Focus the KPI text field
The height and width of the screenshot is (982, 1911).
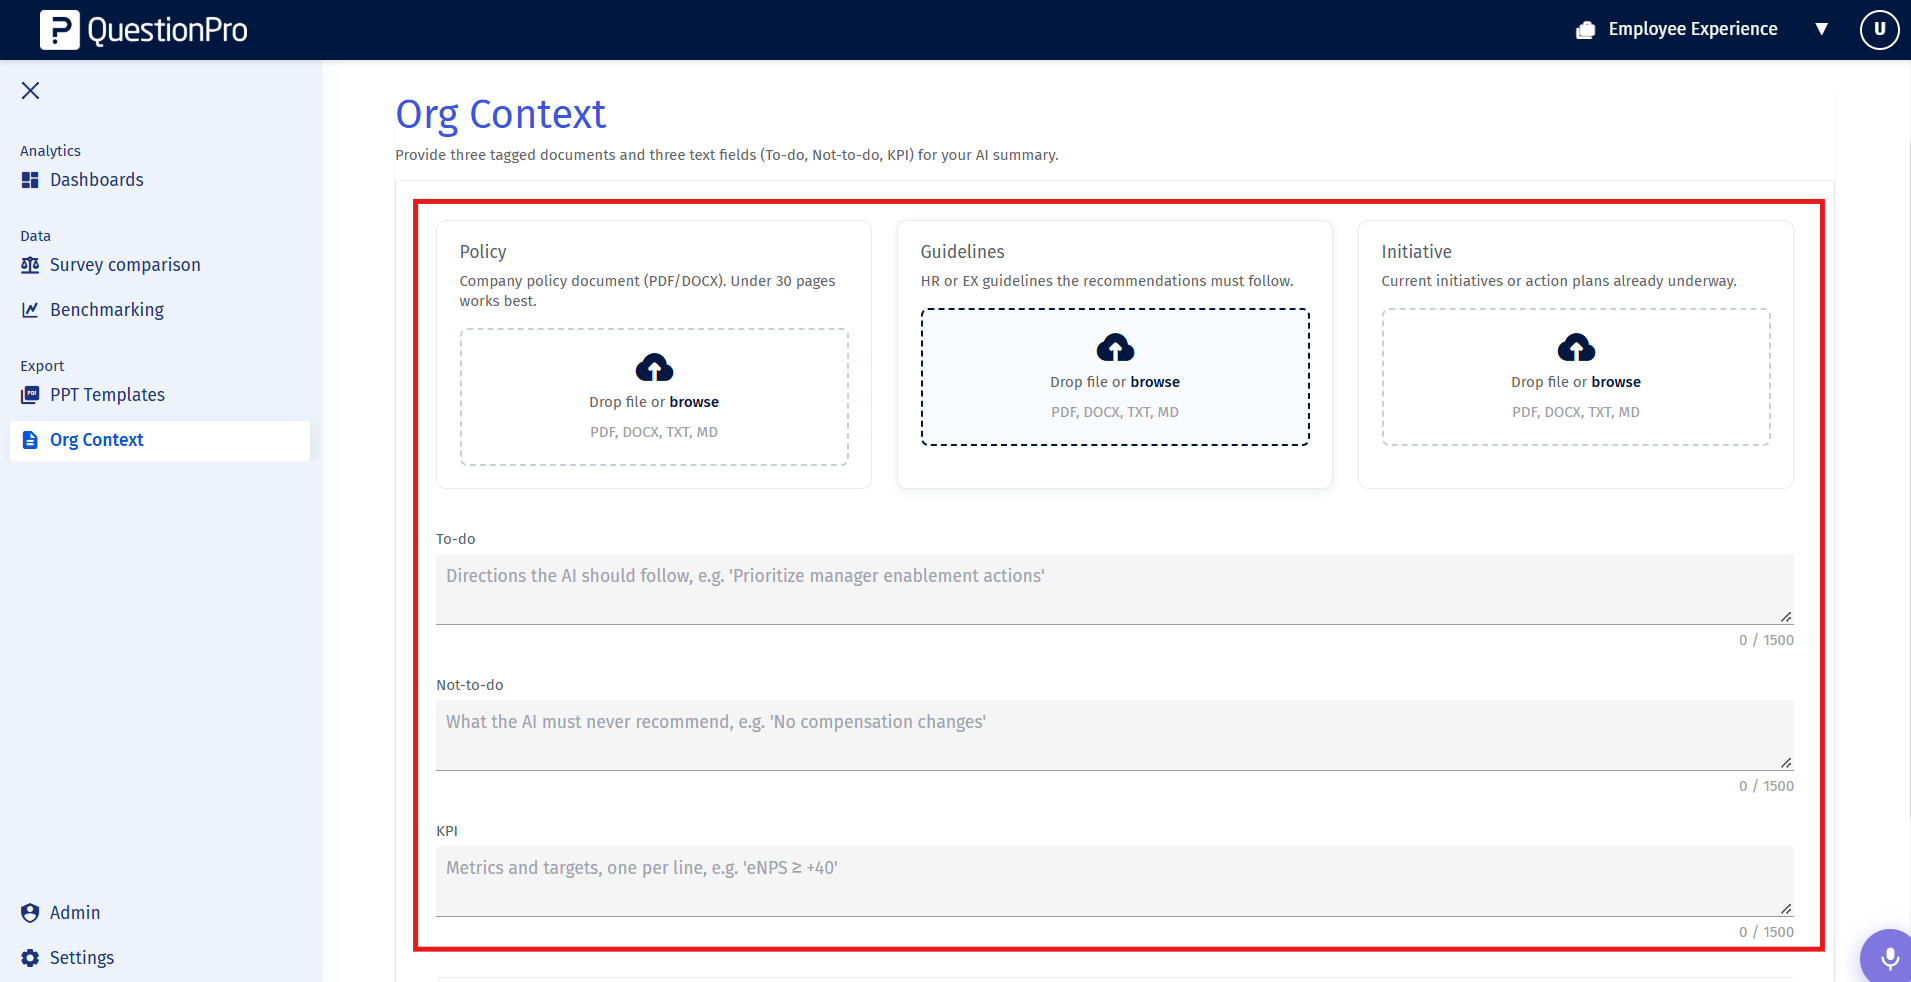pyautogui.click(x=1114, y=881)
